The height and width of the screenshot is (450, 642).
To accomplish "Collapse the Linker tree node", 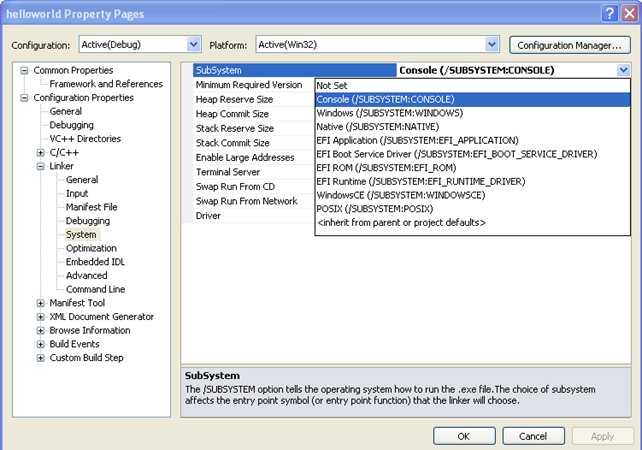I will (x=41, y=166).
